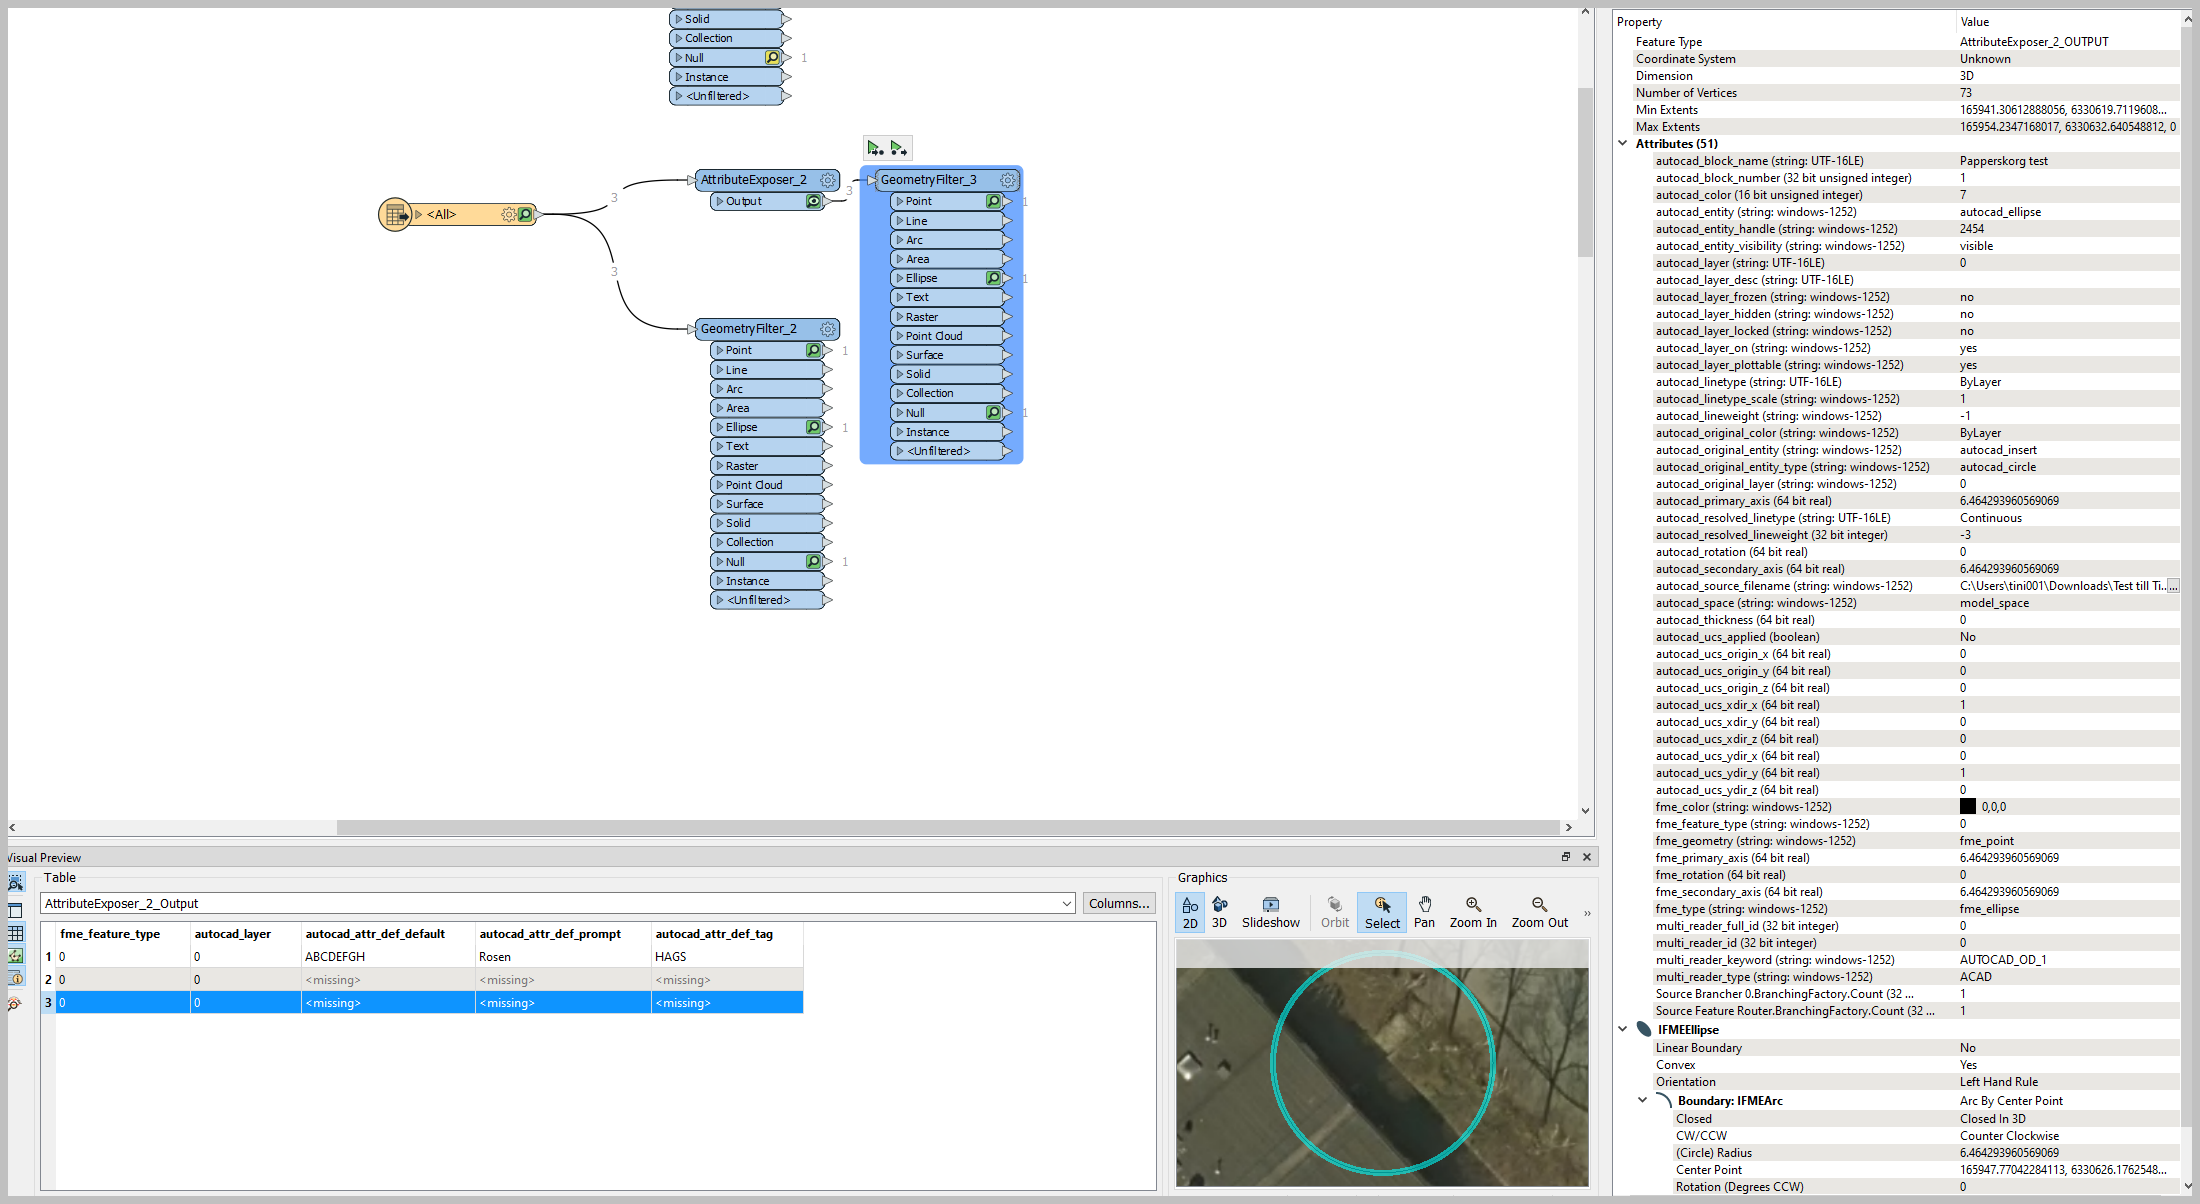
Task: Select the GeometryFilter_3 Raster port
Action: [947, 317]
